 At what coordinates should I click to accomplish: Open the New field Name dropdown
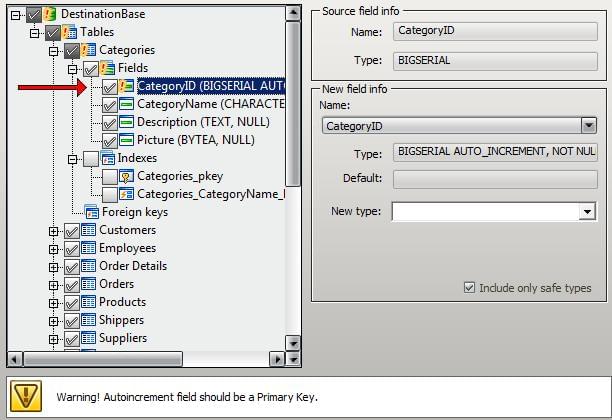(x=589, y=126)
